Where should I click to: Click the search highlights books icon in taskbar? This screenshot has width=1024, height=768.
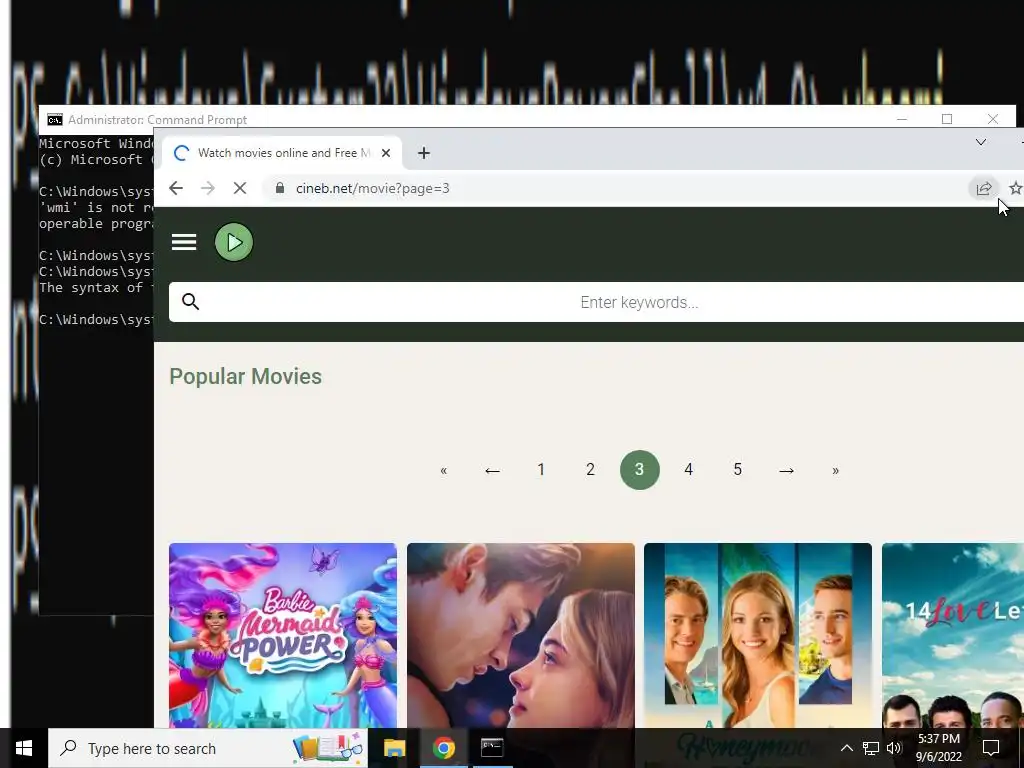point(327,748)
